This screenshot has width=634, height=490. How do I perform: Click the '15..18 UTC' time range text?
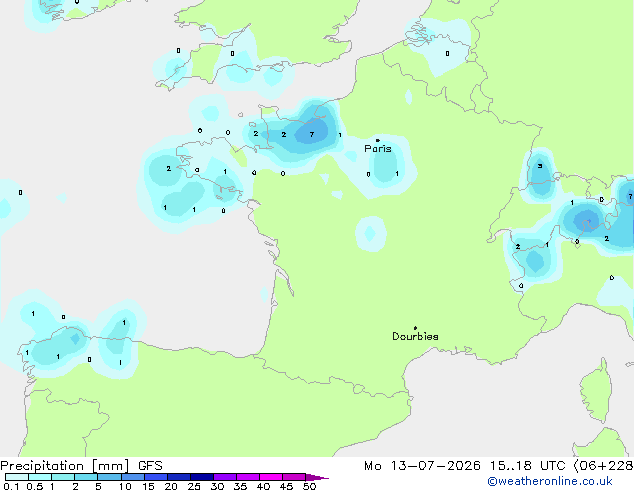click(x=527, y=466)
